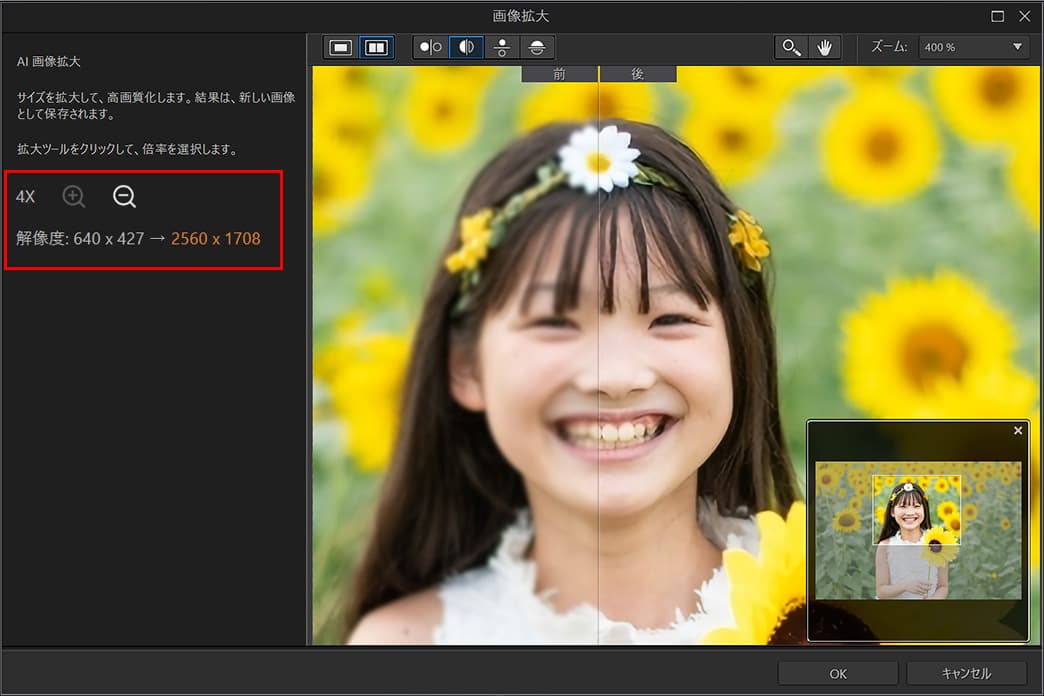Viewport: 1044px width, 696px height.
Task: Switch to single image view mode
Action: tap(339, 46)
